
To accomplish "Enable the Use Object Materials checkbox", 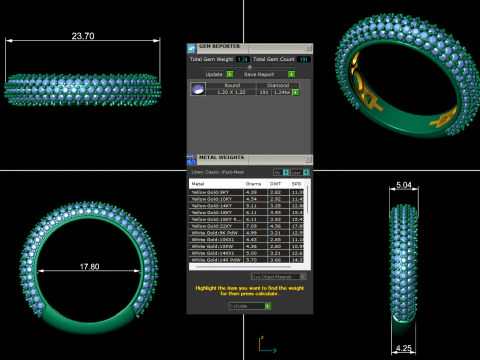I will pos(303,276).
